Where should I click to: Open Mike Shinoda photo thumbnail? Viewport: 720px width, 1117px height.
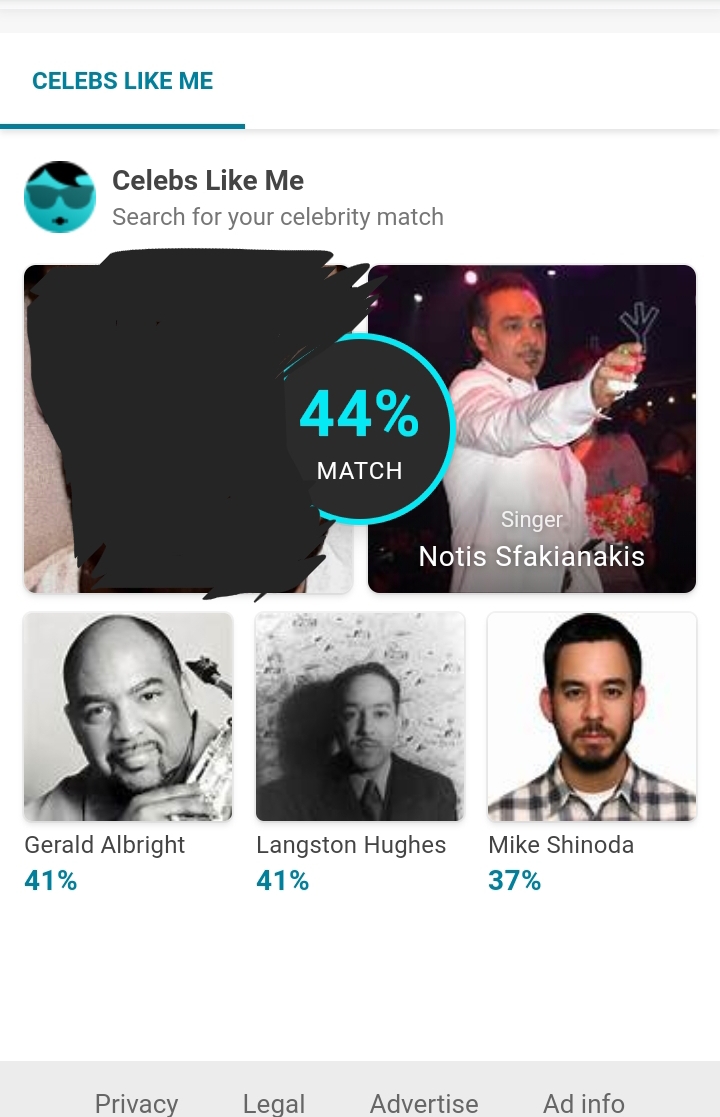[592, 717]
